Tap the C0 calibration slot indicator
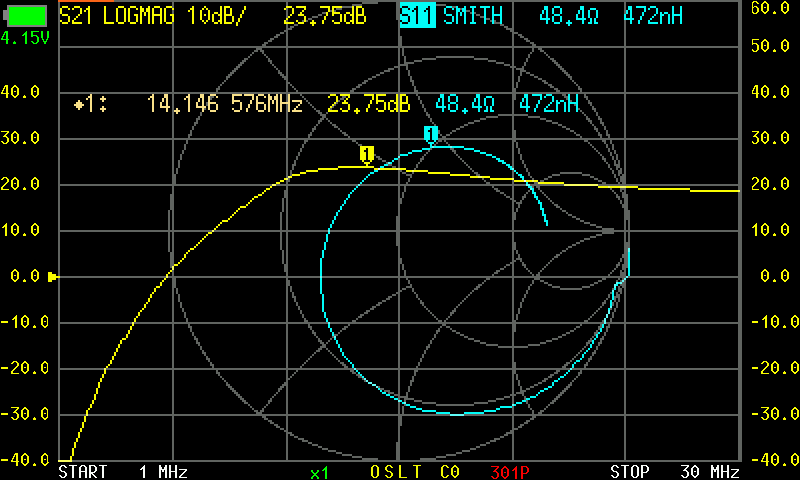Screen dimensions: 800x480 coord(450,472)
